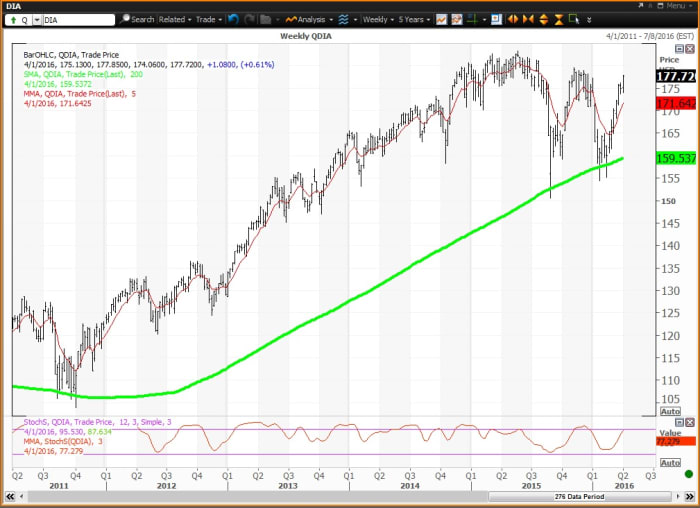Click the blue wavy lines chart-type icon

coord(343,20)
